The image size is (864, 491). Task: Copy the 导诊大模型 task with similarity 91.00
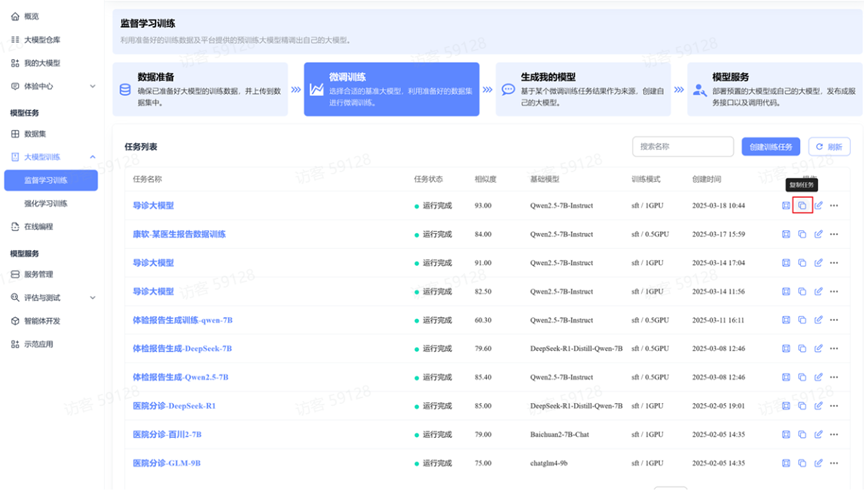click(802, 263)
